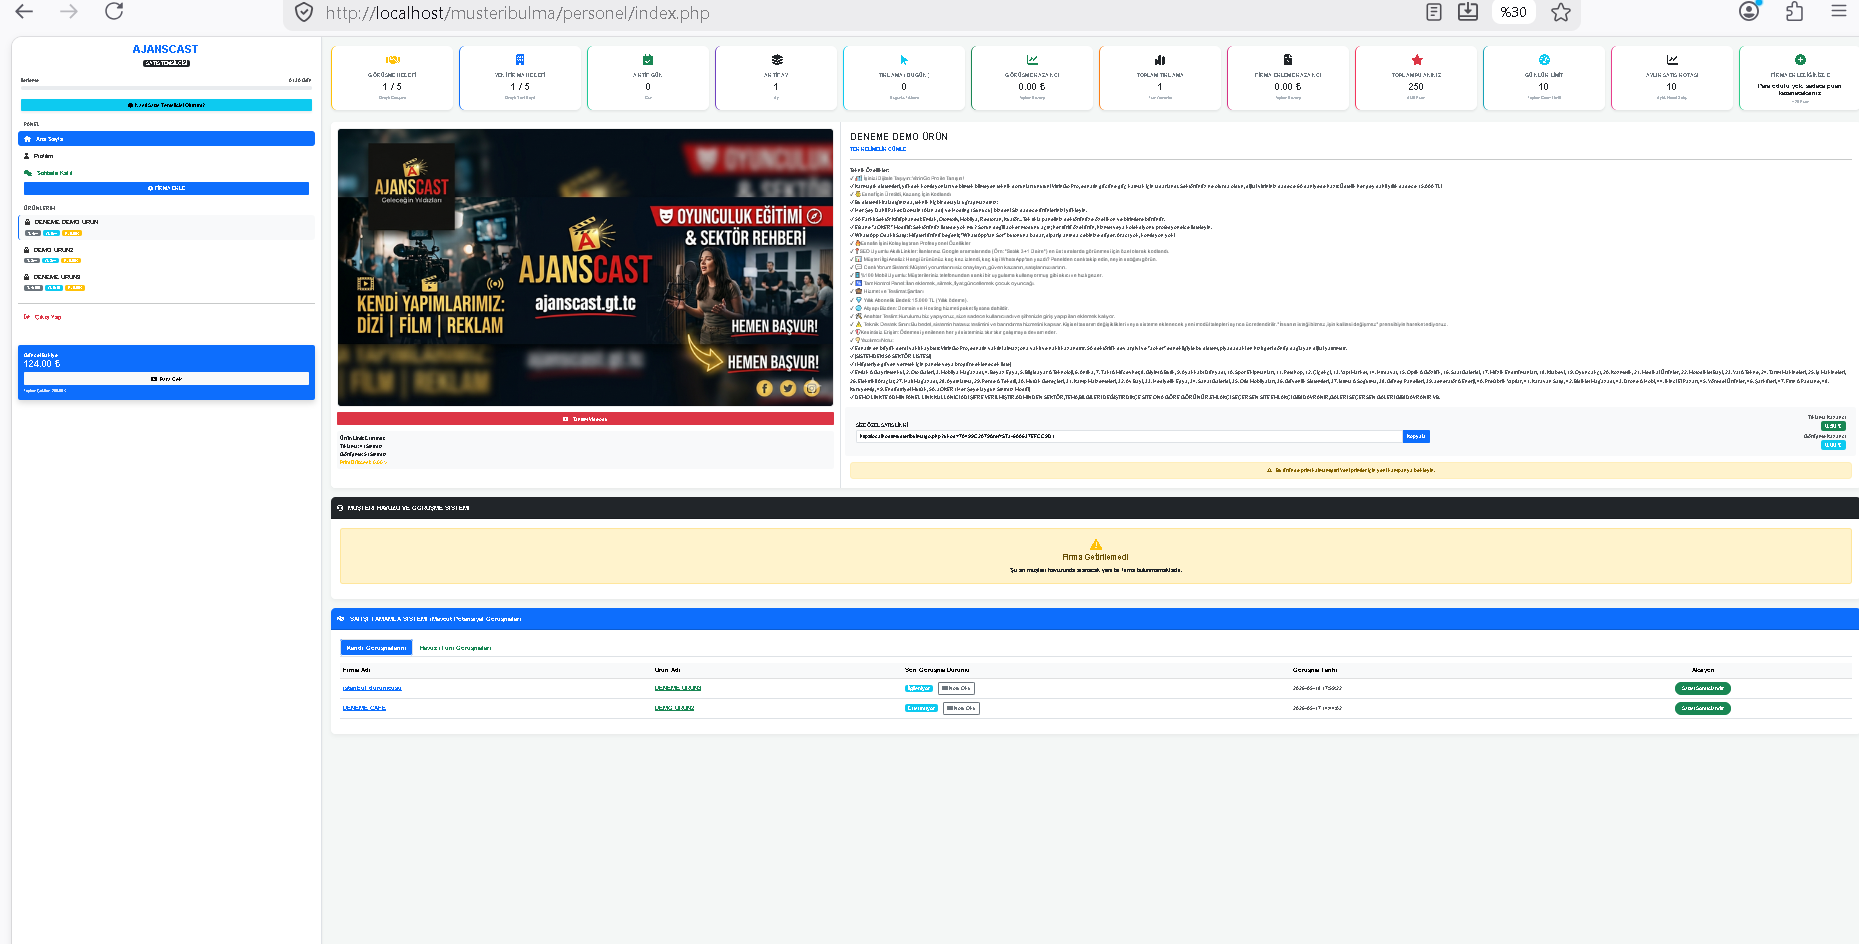Image resolution: width=1859 pixels, height=944 pixels.
Task: Click the browser forward arrow
Action: [69, 12]
